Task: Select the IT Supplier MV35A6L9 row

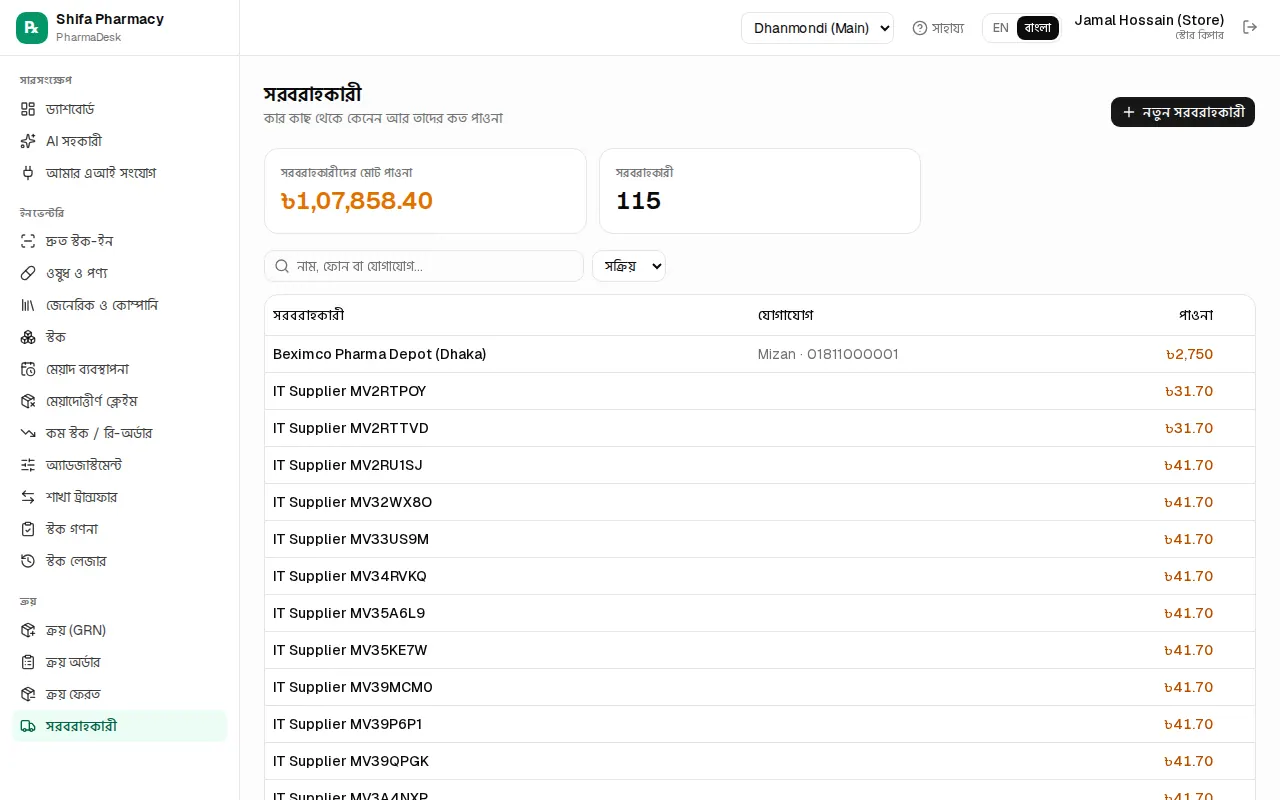Action: click(759, 613)
